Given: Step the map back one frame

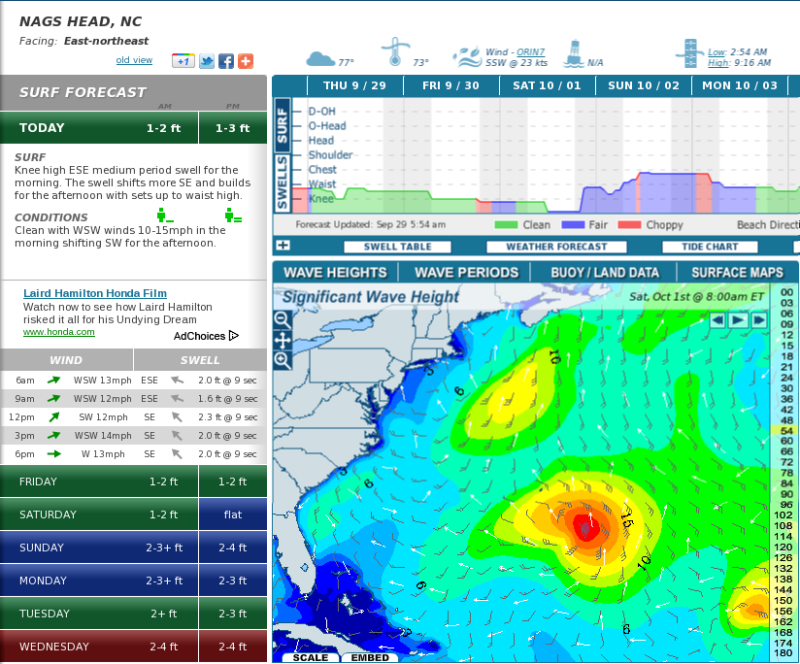Looking at the screenshot, I should (x=717, y=320).
